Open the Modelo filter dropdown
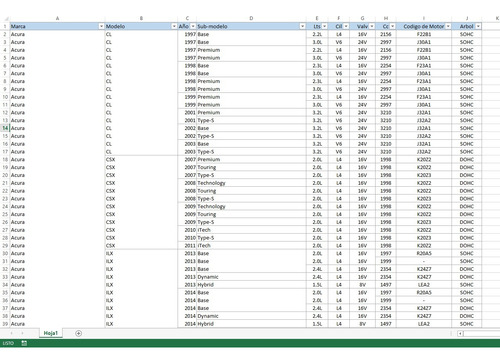The width and height of the screenshot is (500, 364). coord(174,26)
